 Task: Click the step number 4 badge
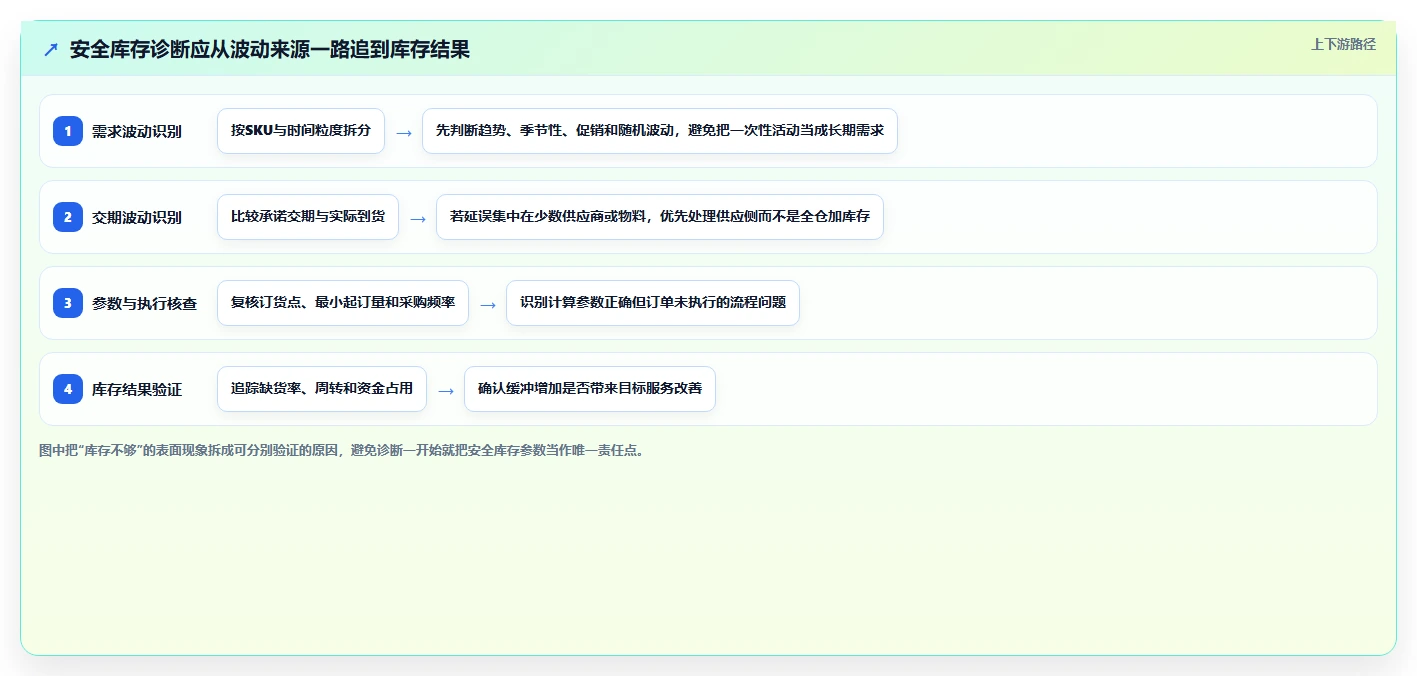tap(68, 389)
